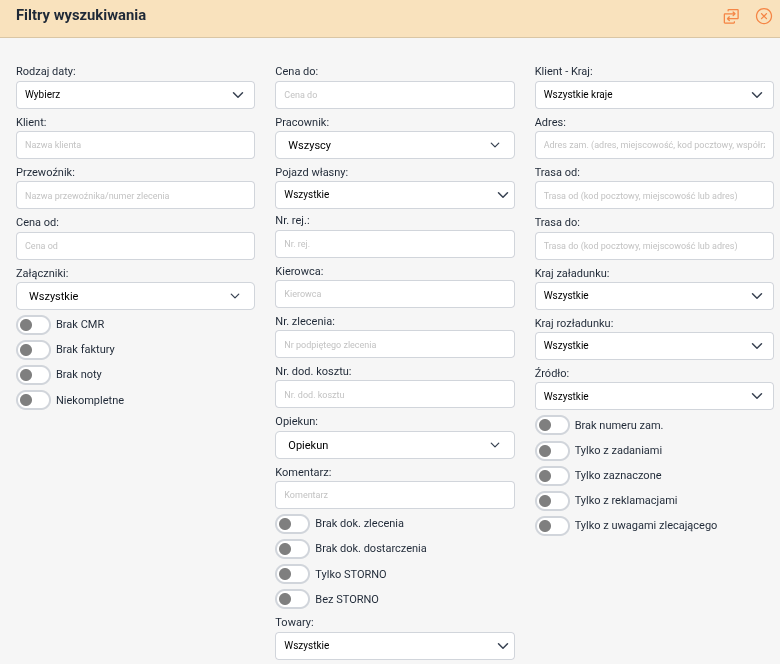Expand the Załączniki dropdown

[135, 296]
